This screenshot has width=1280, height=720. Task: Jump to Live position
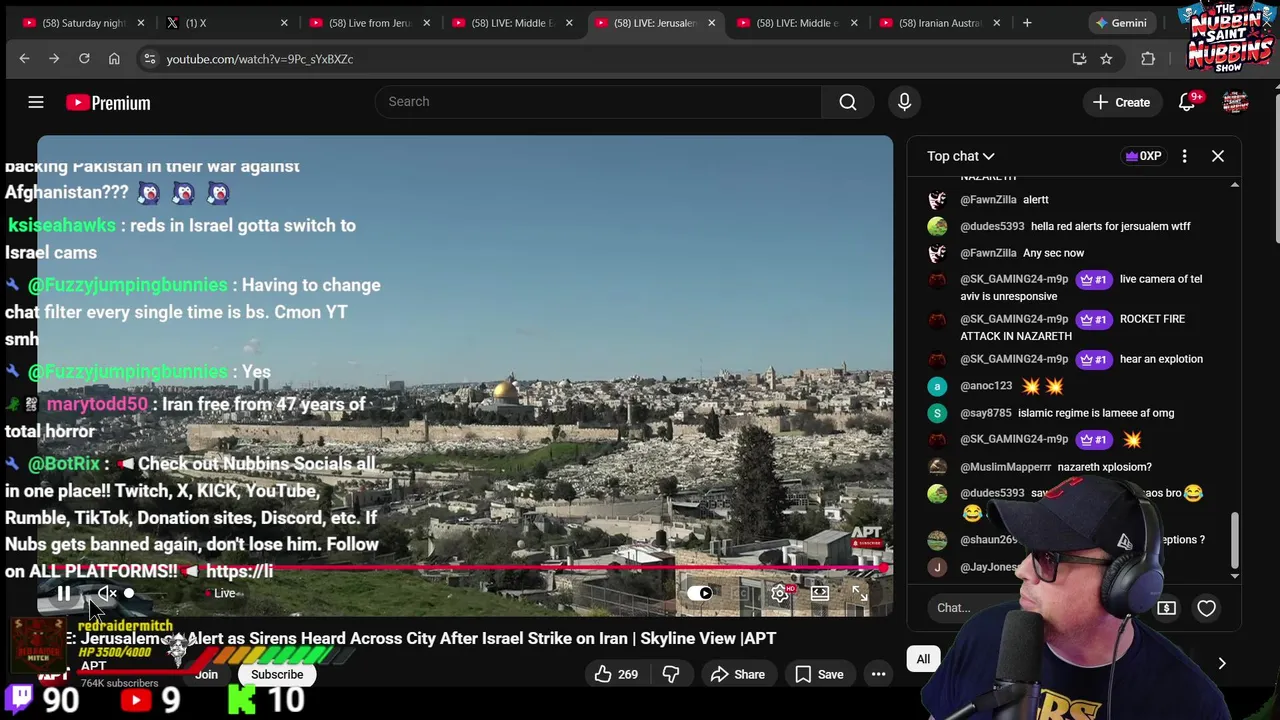click(x=220, y=594)
